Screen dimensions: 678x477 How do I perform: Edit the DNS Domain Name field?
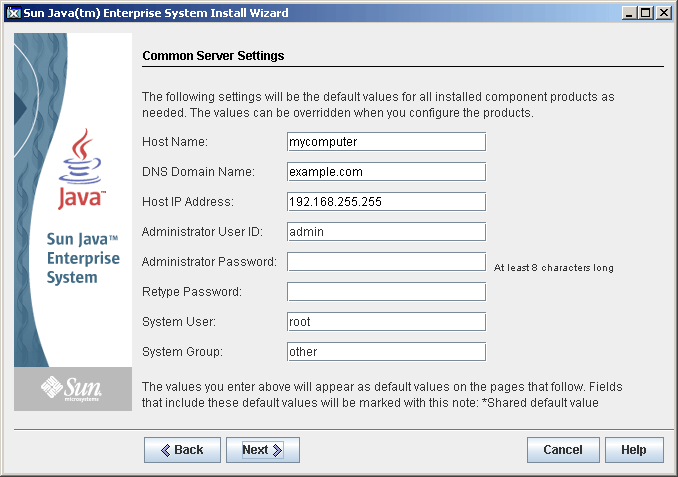click(x=386, y=172)
